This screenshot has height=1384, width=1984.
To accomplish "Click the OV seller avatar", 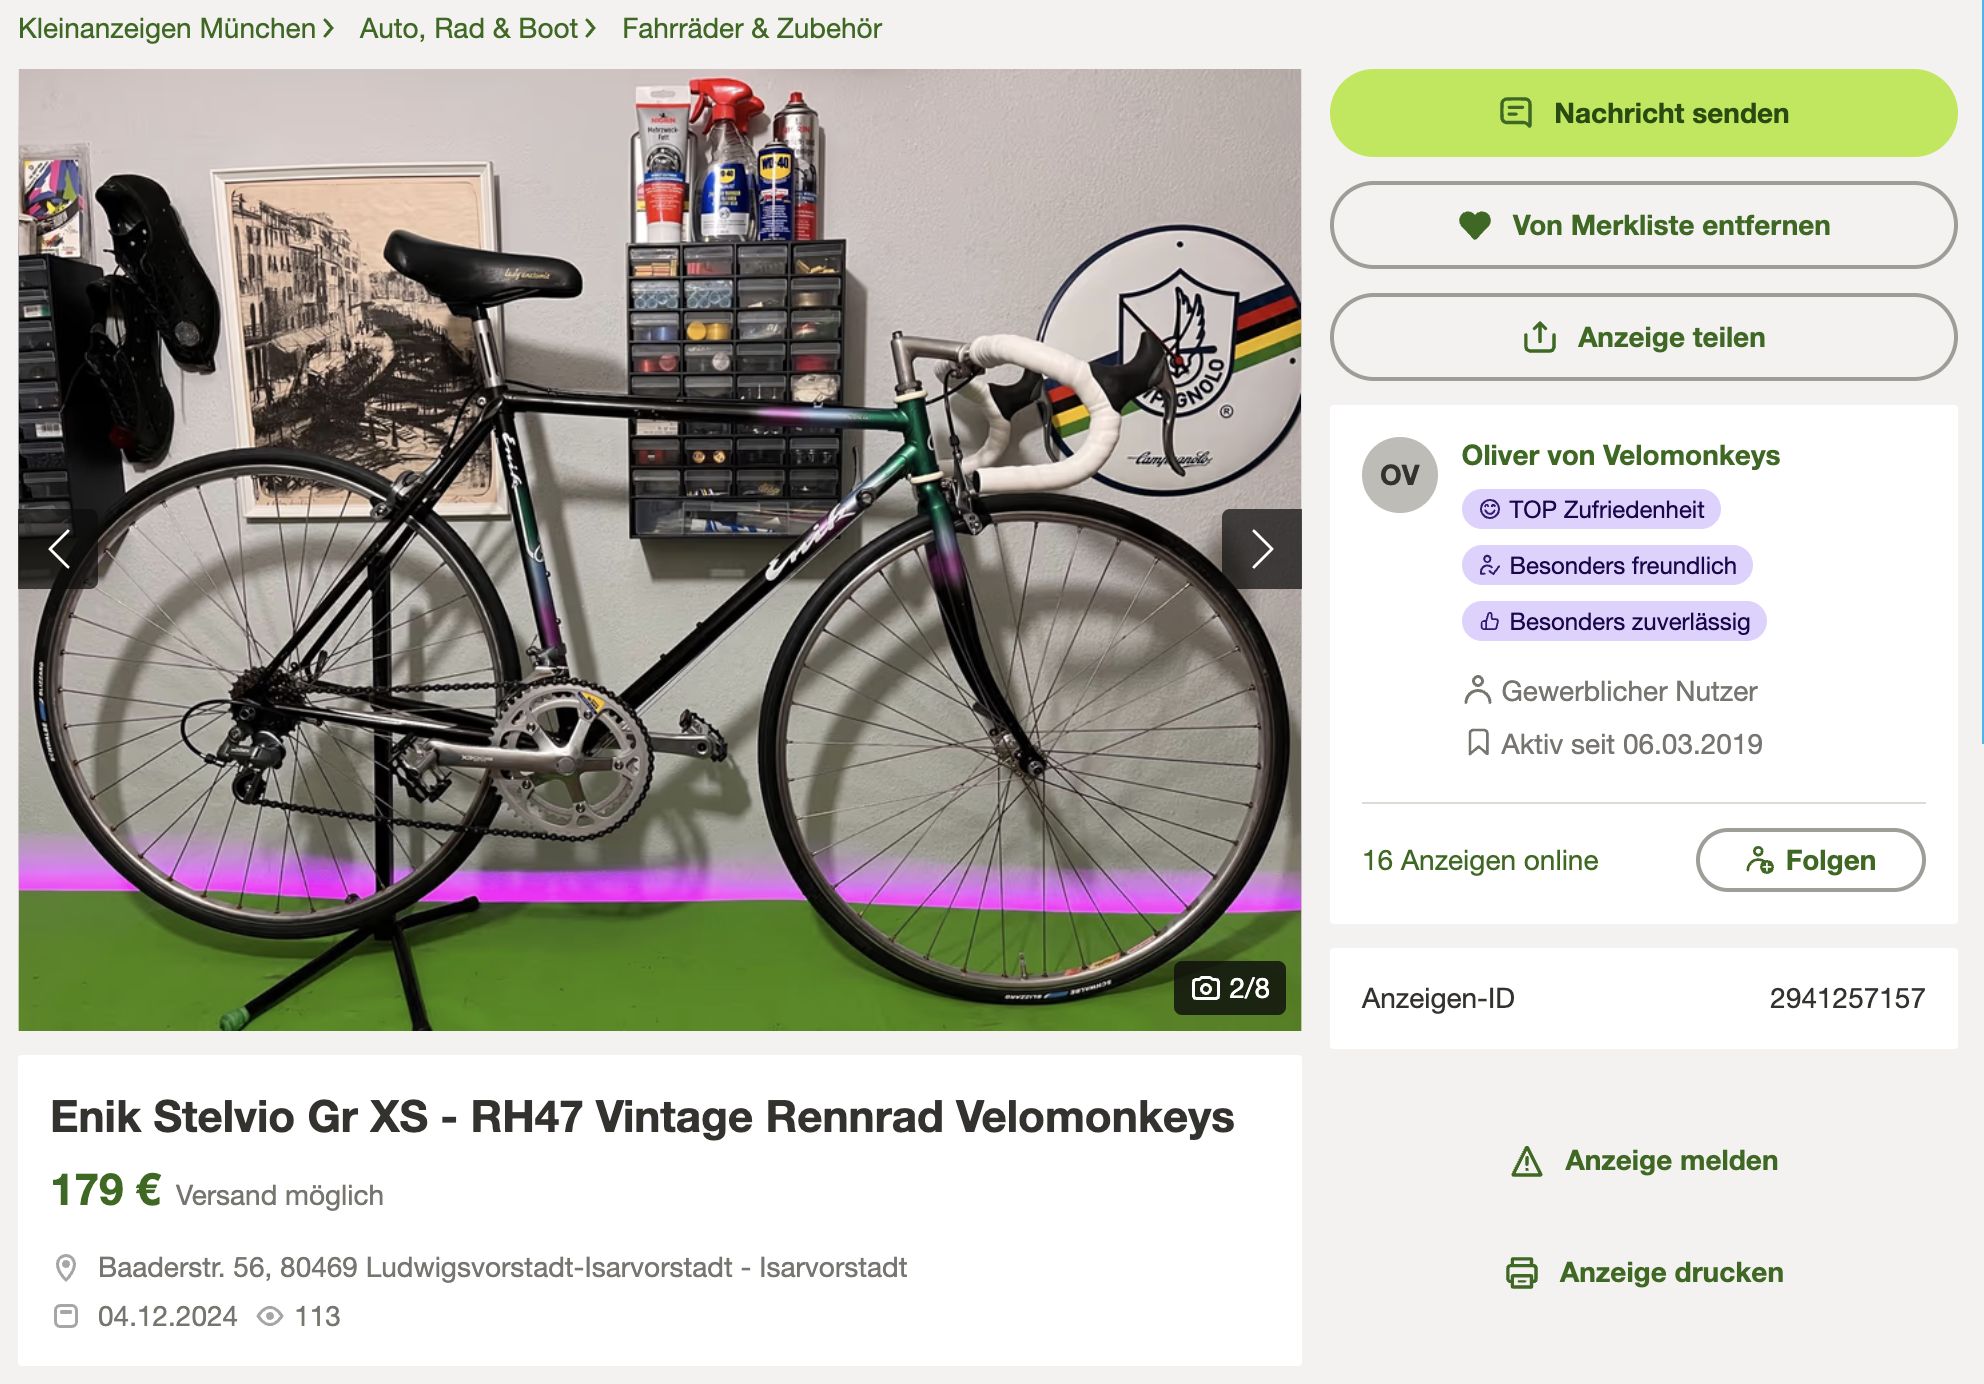I will [x=1399, y=475].
